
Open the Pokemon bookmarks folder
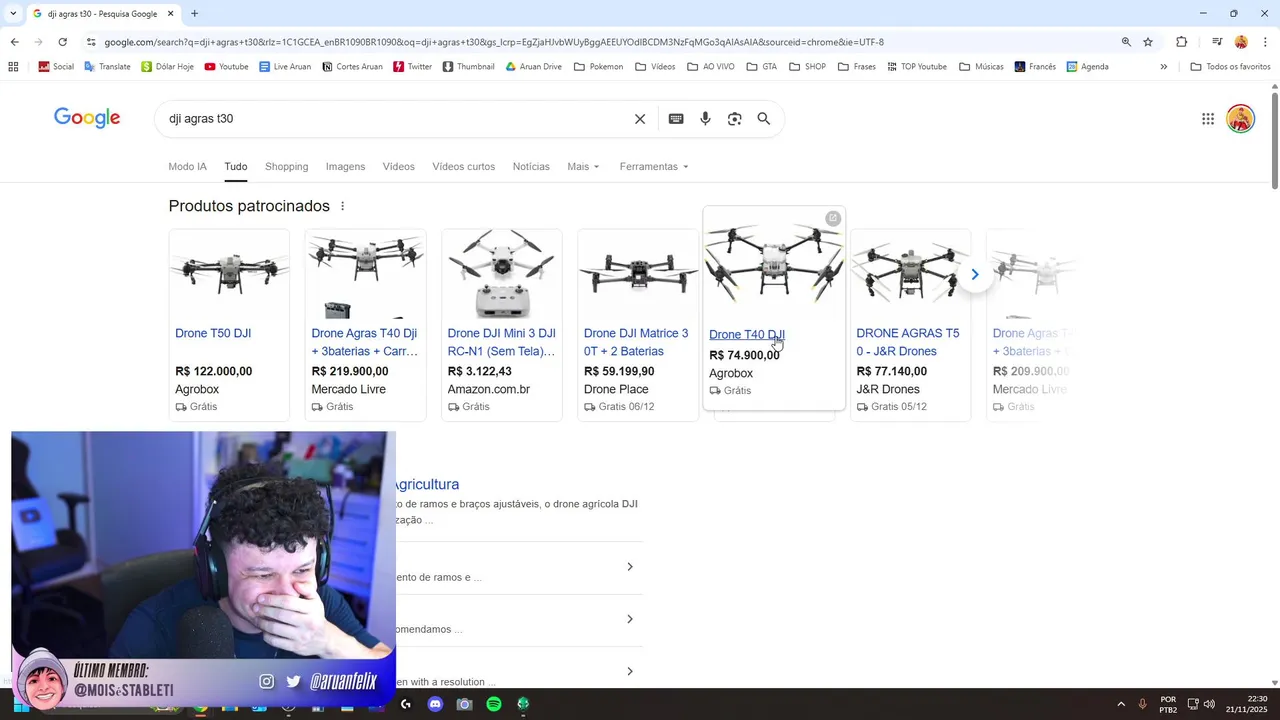(x=598, y=67)
